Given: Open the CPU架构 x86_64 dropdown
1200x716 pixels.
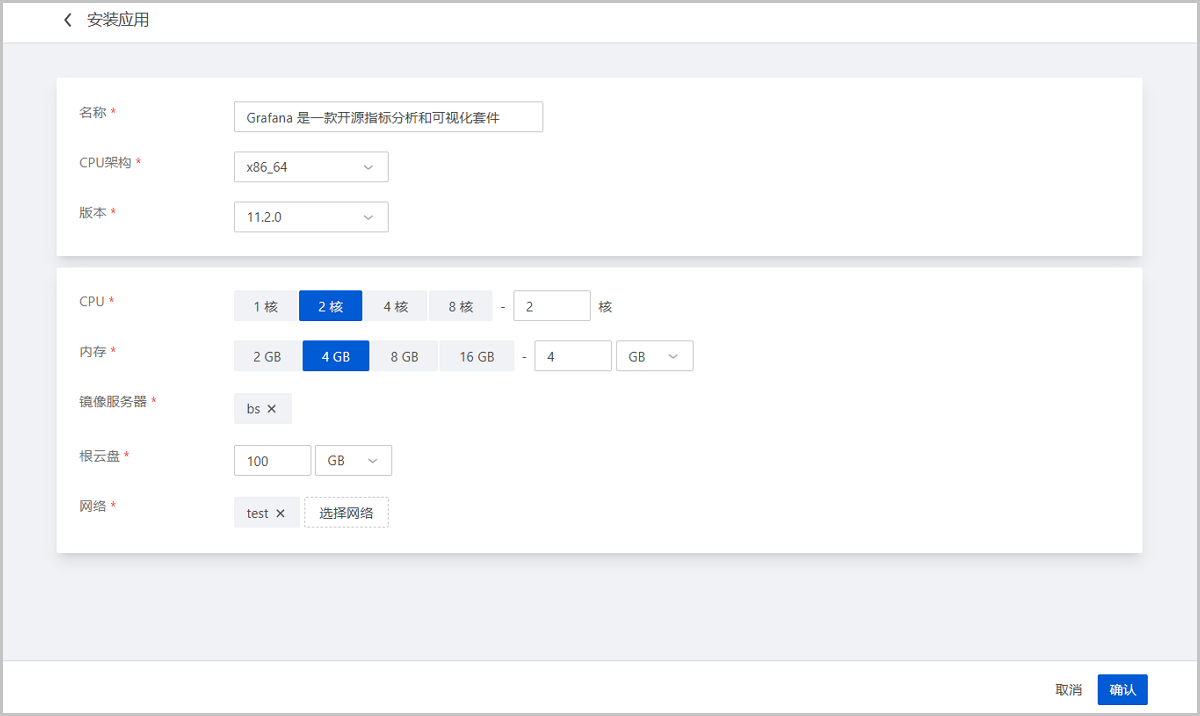Looking at the screenshot, I should tap(311, 167).
